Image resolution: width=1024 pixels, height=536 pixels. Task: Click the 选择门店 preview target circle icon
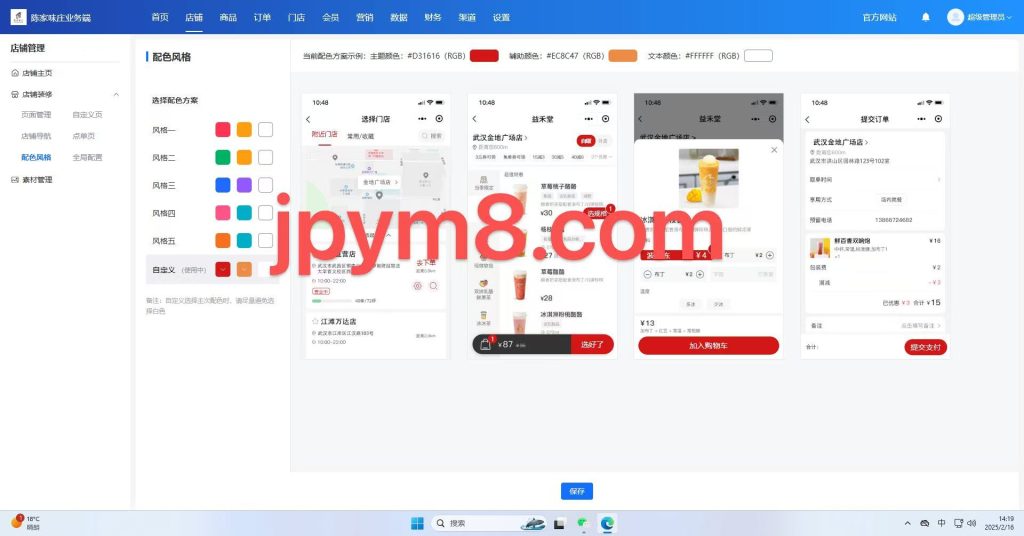pos(439,119)
